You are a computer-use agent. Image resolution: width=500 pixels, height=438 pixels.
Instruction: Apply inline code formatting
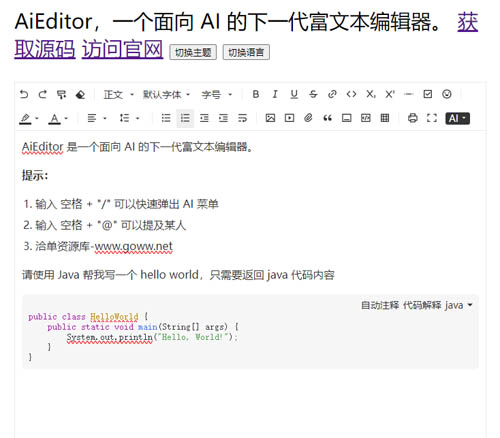(351, 94)
